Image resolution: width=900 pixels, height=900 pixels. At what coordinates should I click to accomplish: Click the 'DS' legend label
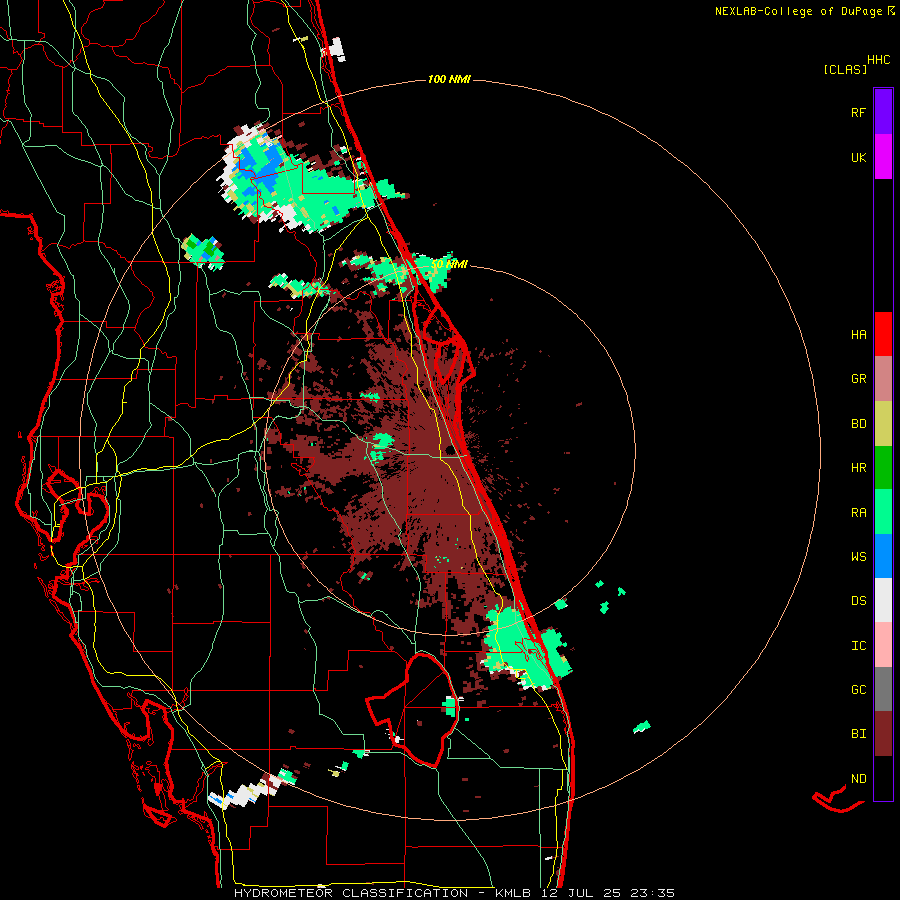click(x=858, y=601)
